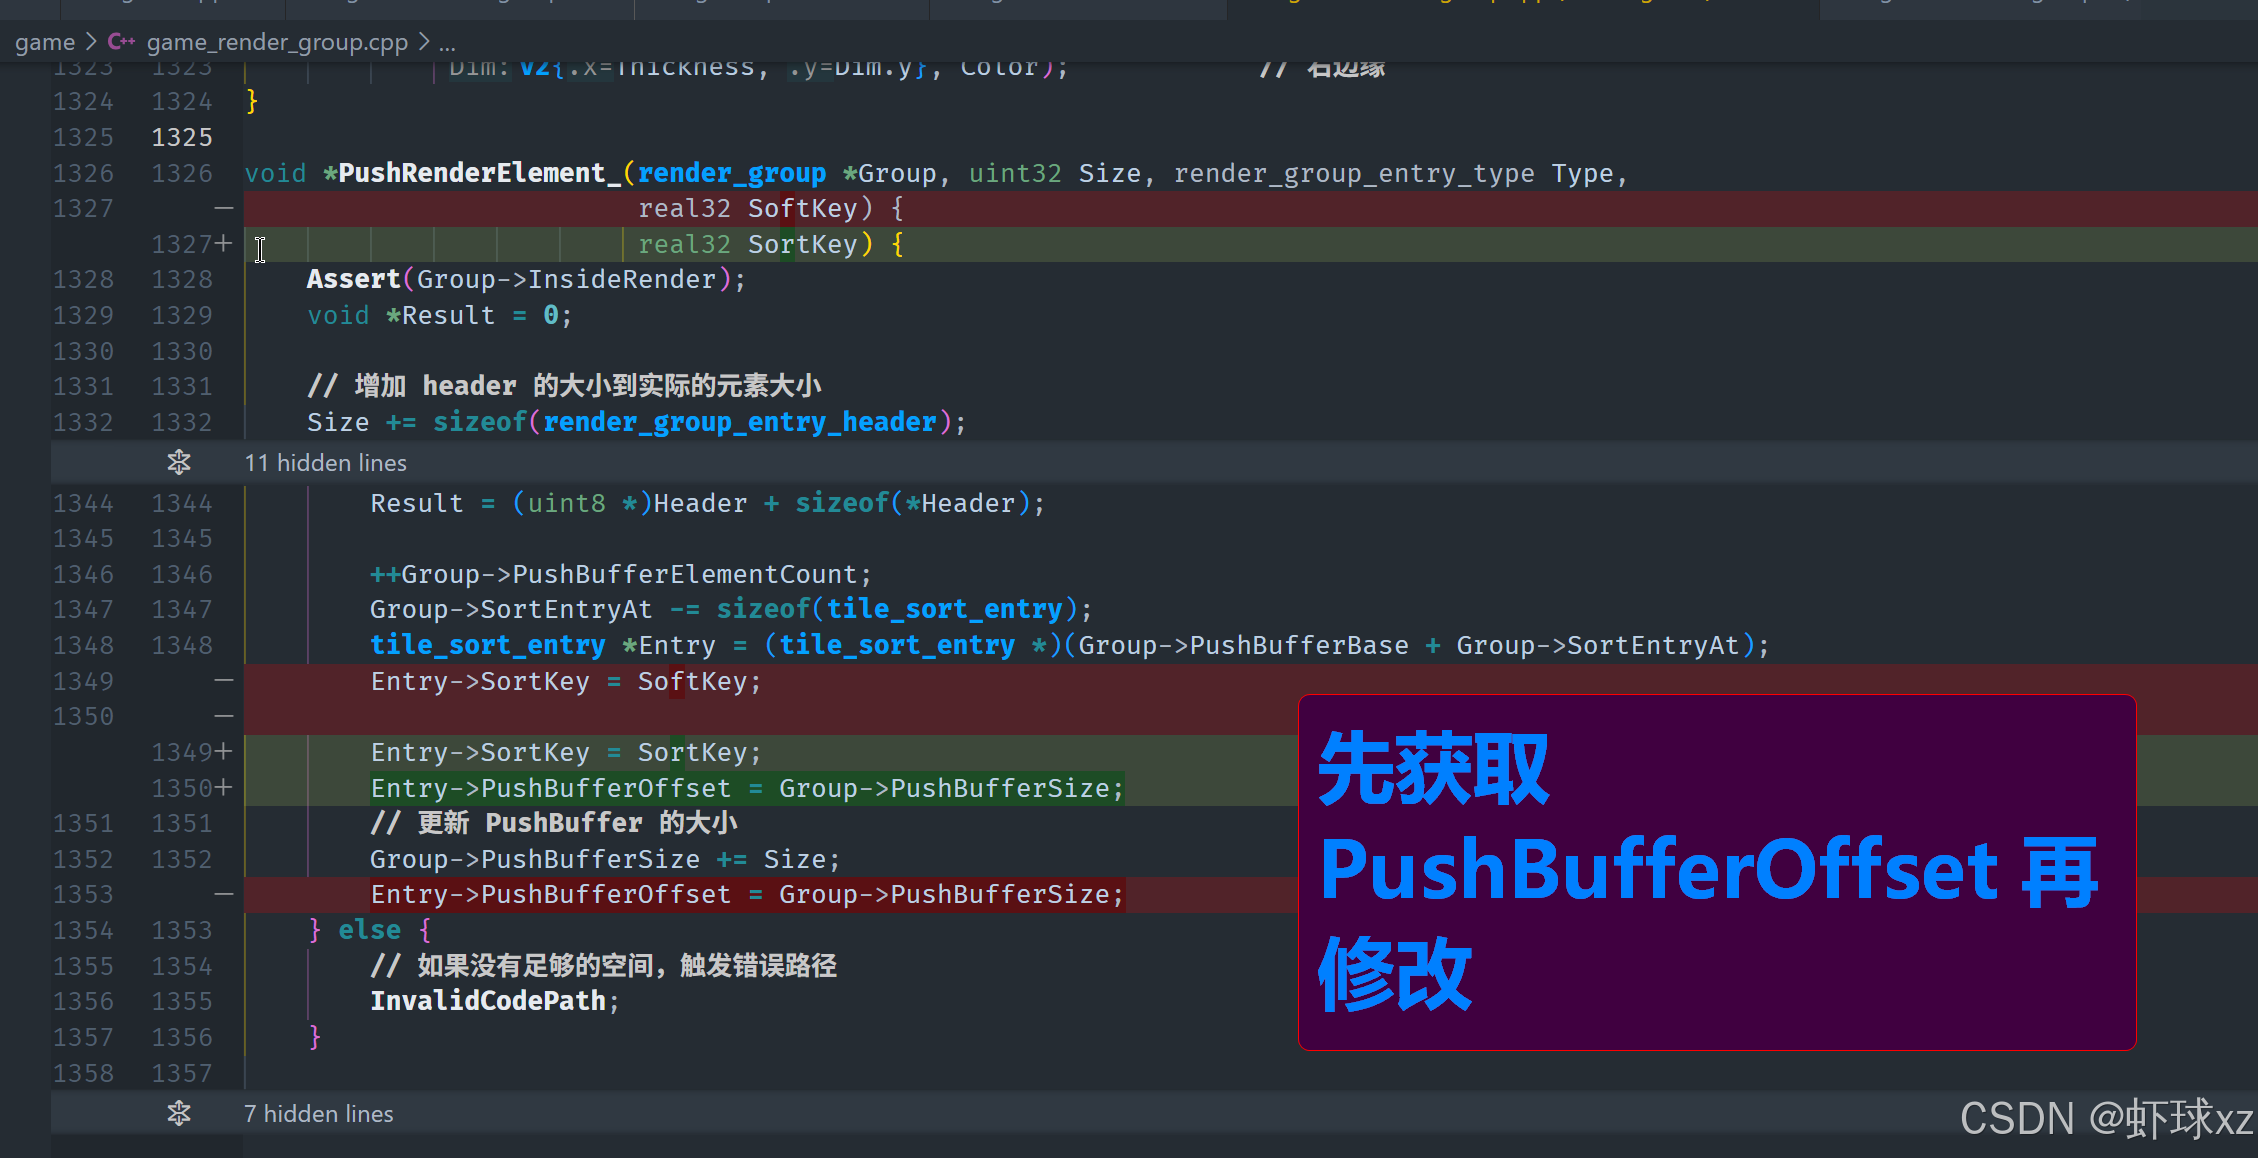The height and width of the screenshot is (1158, 2258).
Task: Click plus marker on added line 1327
Action: click(x=223, y=243)
